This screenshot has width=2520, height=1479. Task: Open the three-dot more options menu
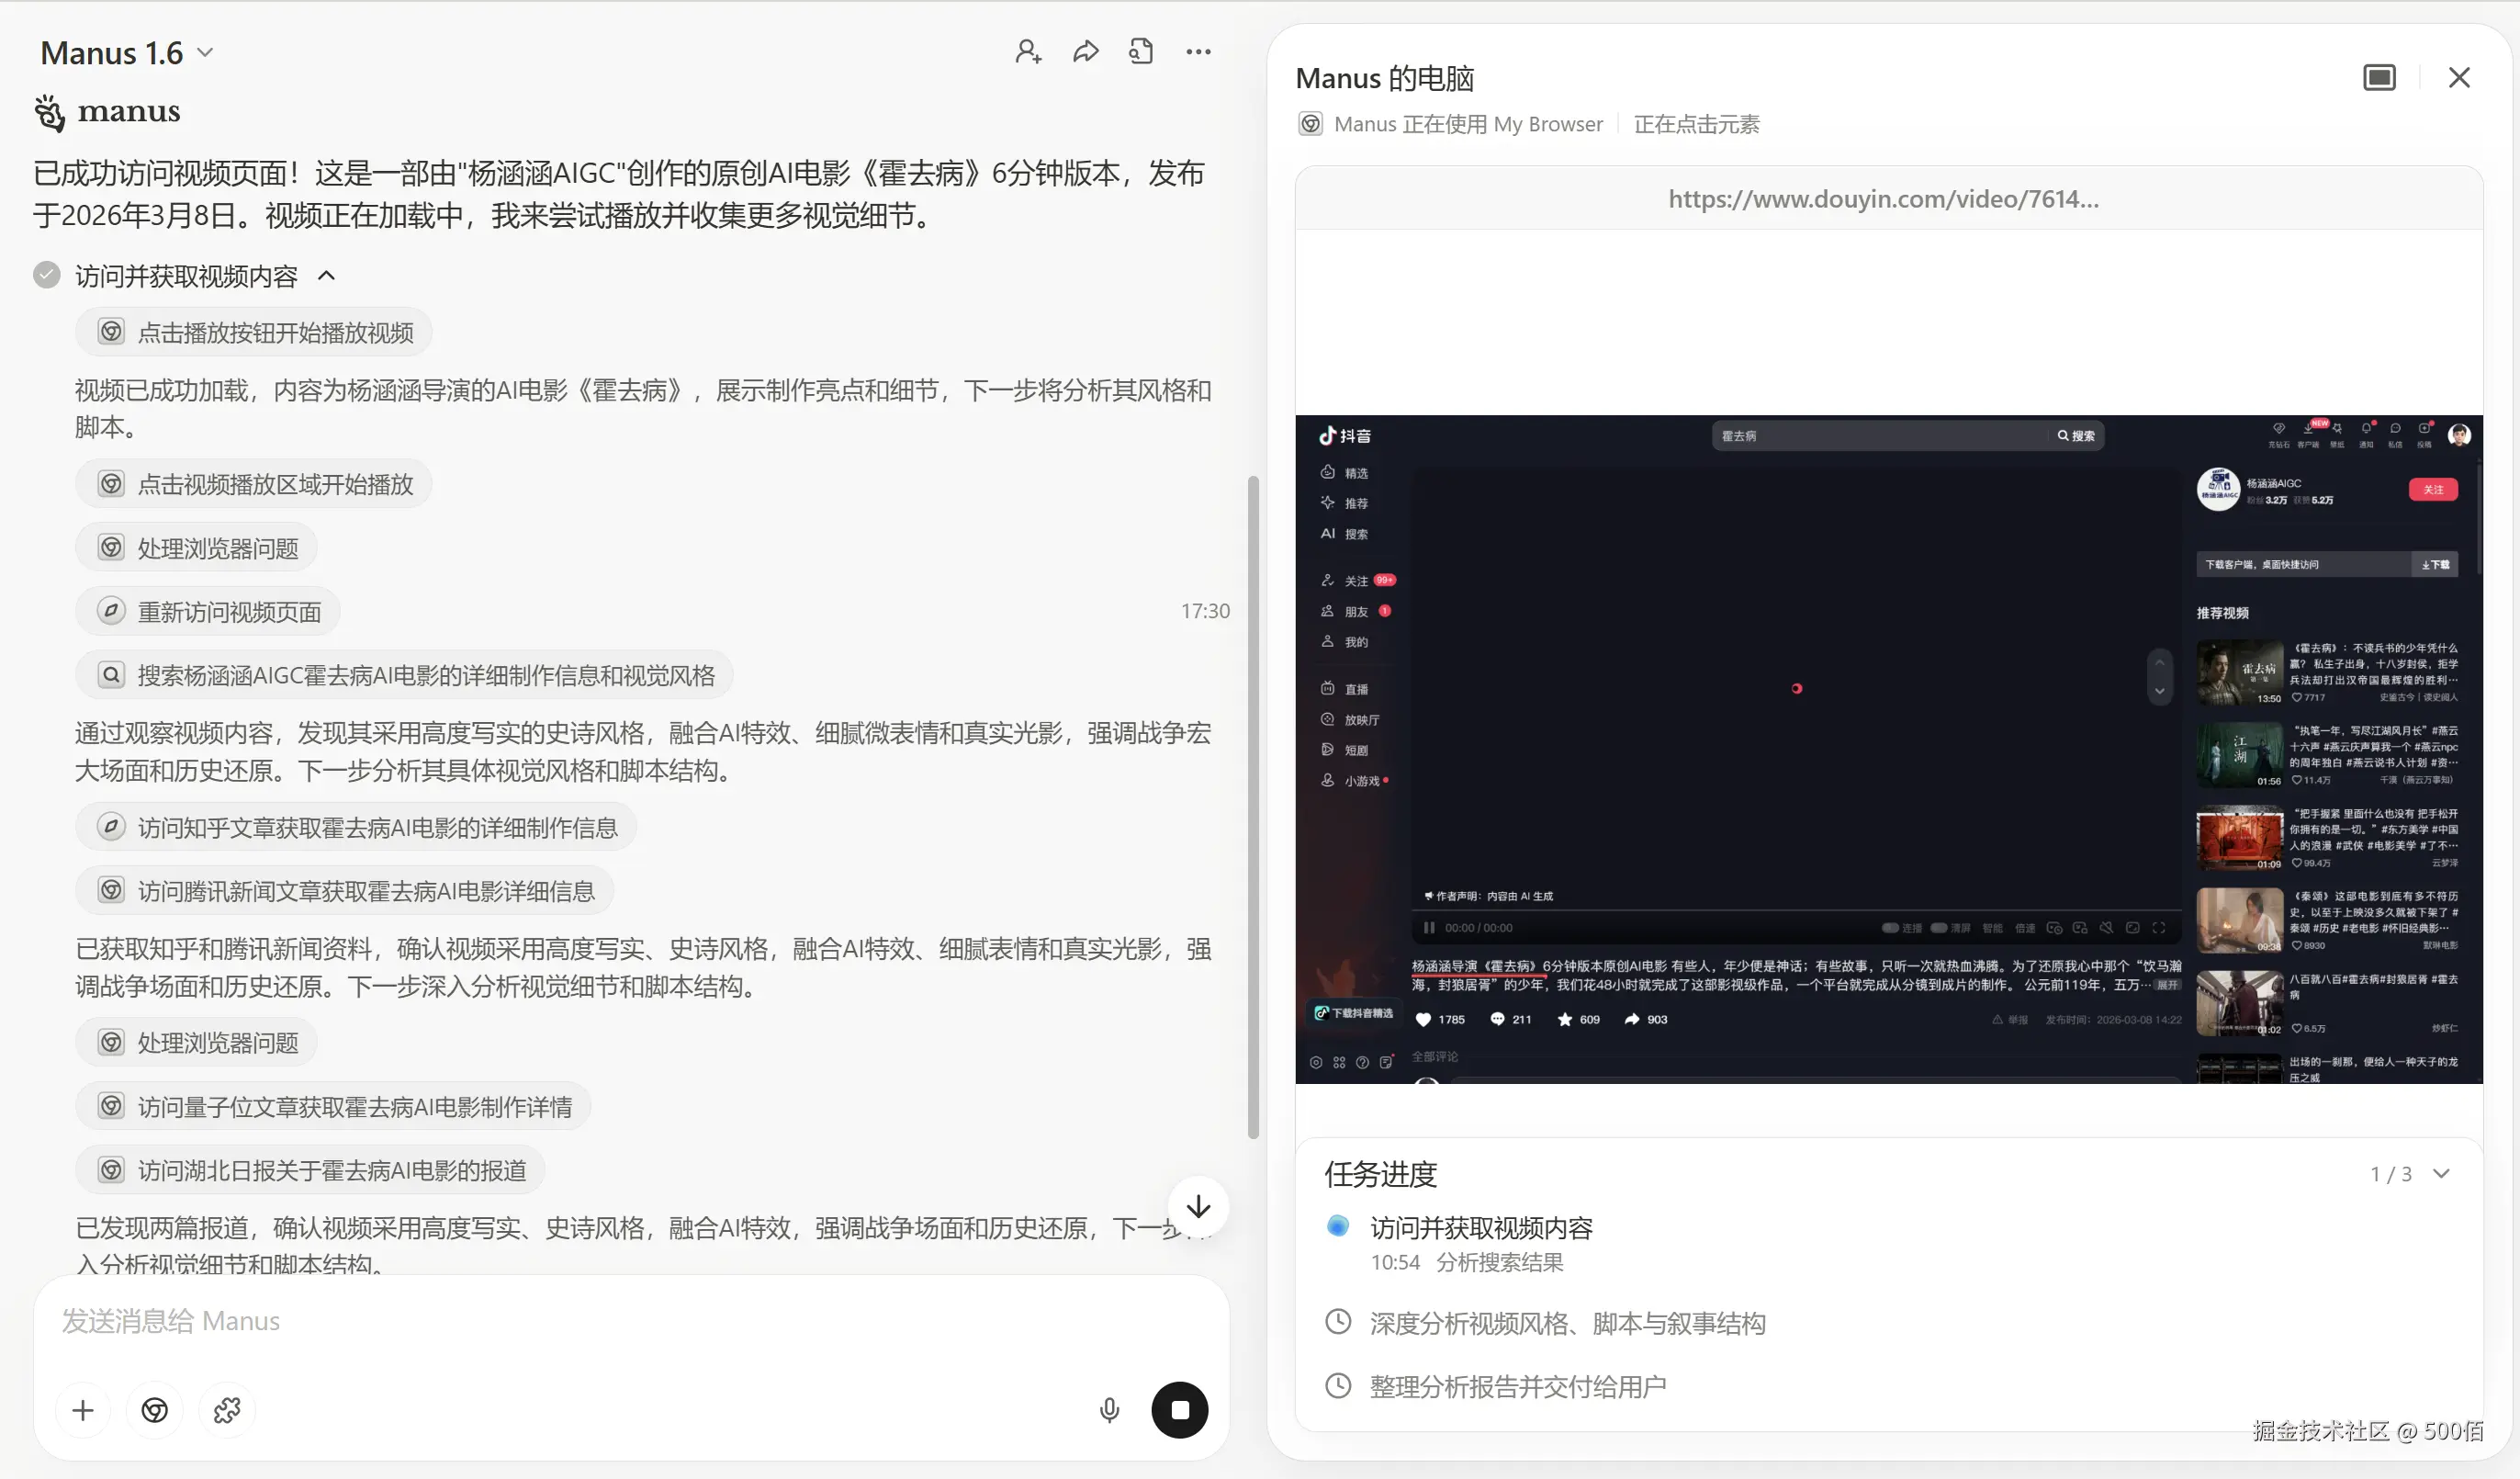click(1198, 52)
